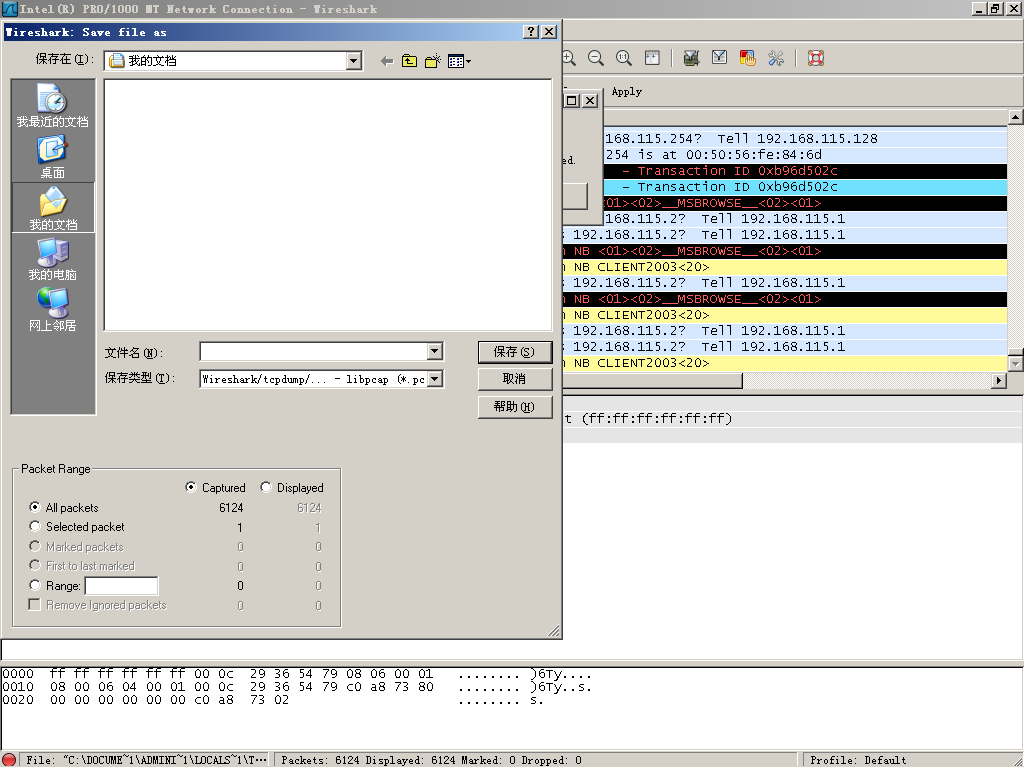The width and height of the screenshot is (1024, 768).
Task: Close the Save file as dialog
Action: point(550,32)
